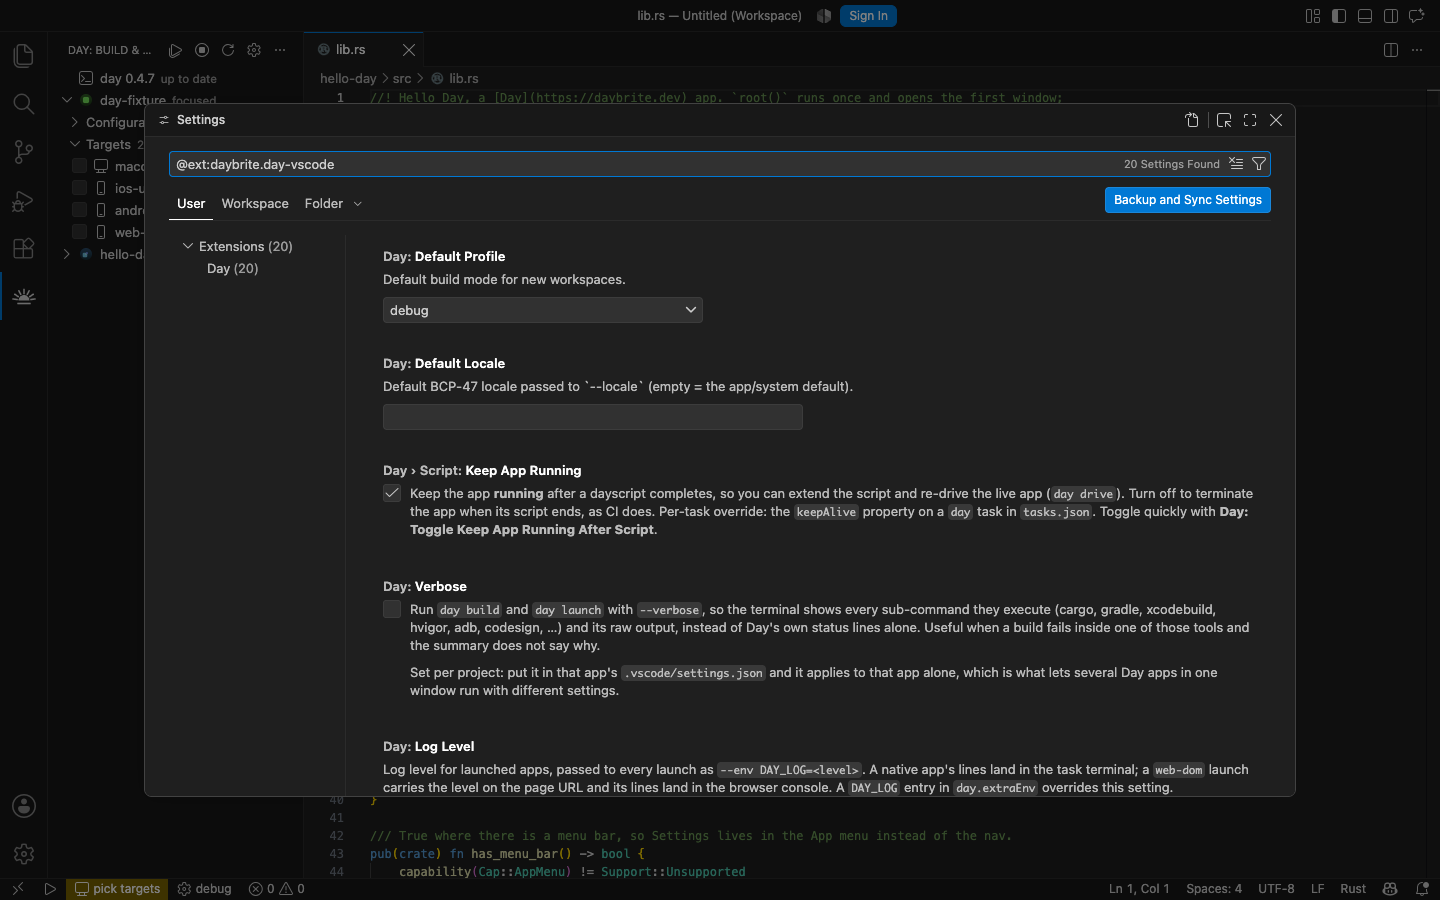Click errors and warnings count in status bar
The image size is (1440, 900).
point(277,889)
